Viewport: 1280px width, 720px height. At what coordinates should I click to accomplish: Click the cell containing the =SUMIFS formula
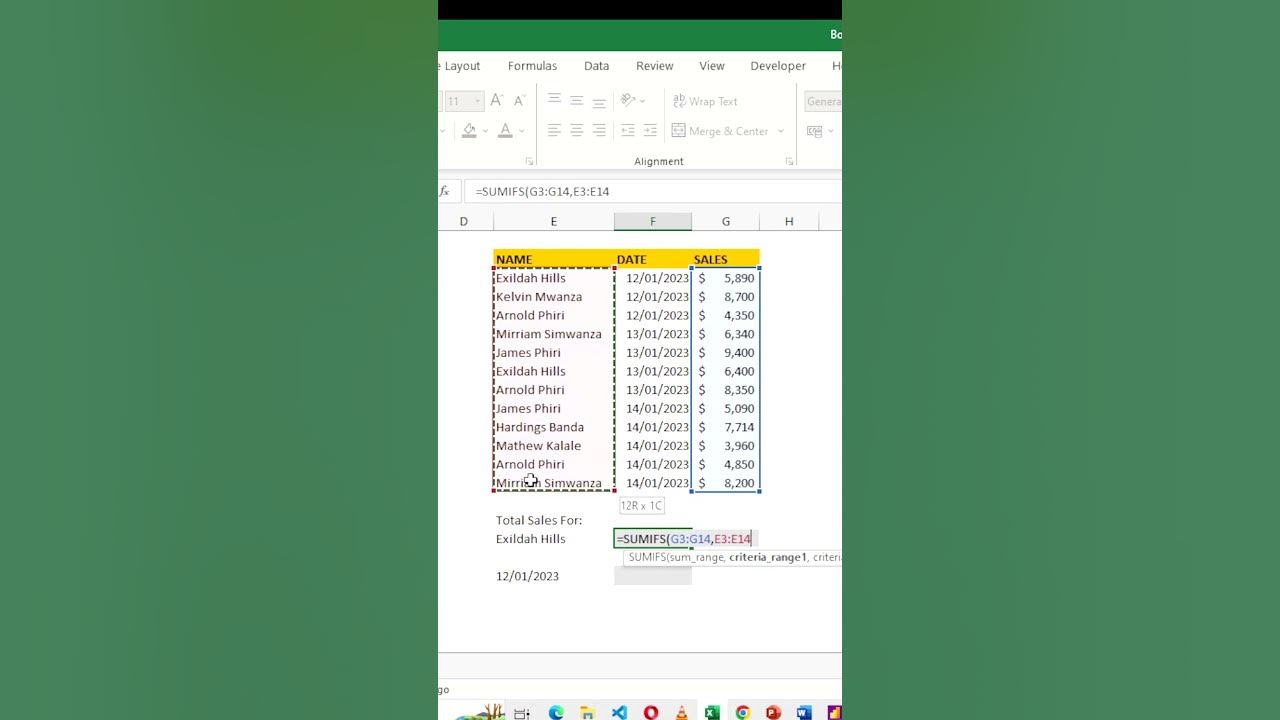[x=653, y=539]
